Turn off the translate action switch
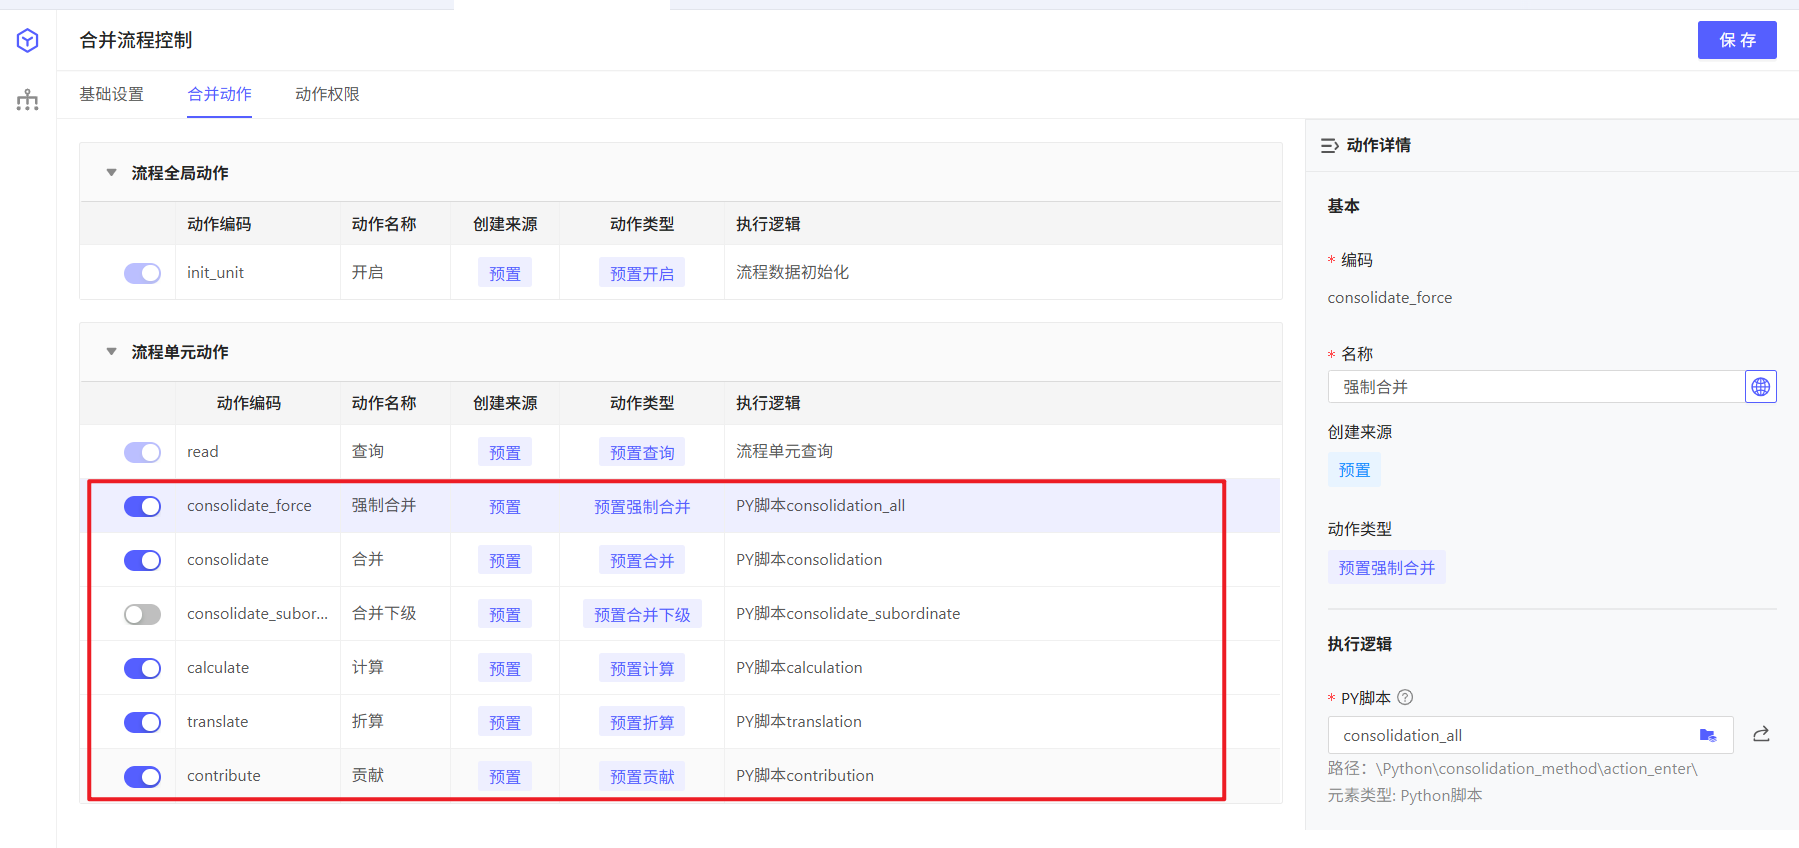 coord(142,722)
